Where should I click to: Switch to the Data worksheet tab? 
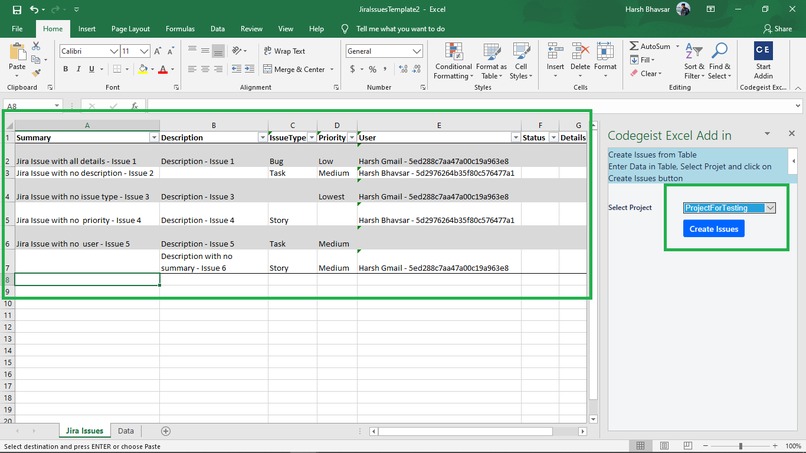(125, 431)
